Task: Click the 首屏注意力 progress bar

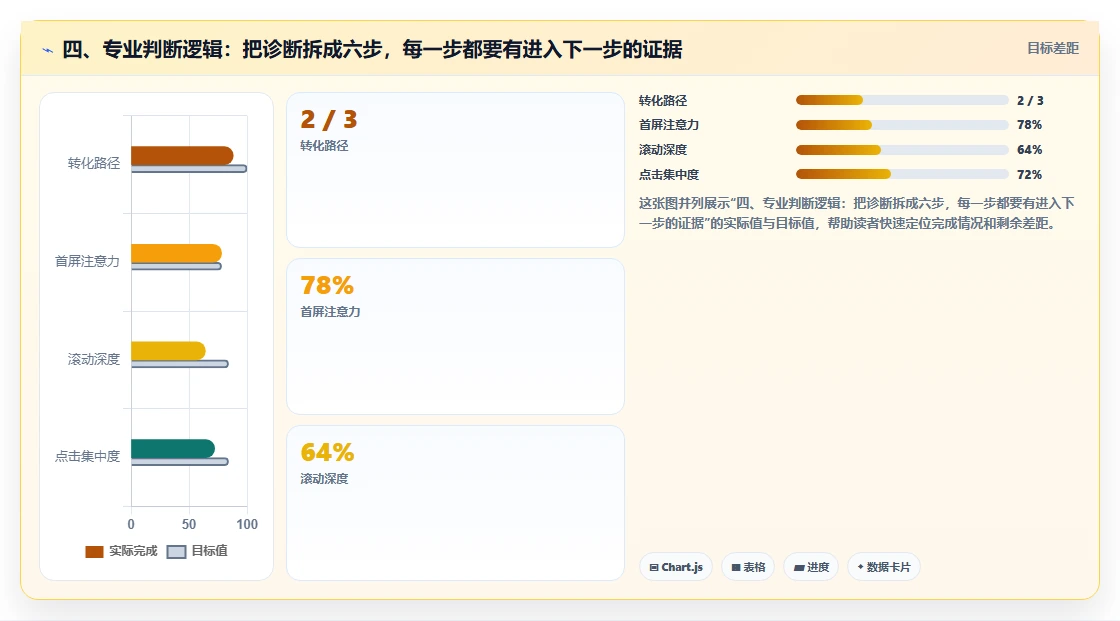Action: (x=901, y=125)
